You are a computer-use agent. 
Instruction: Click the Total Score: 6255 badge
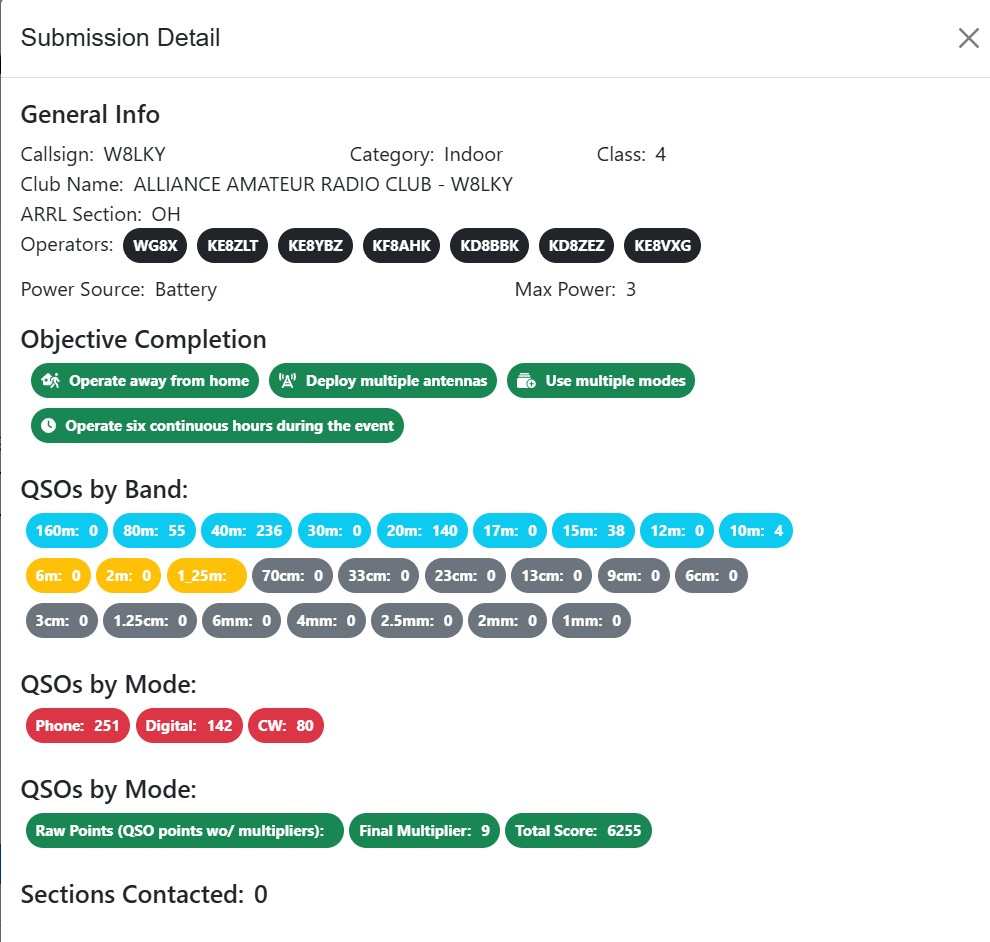click(578, 831)
